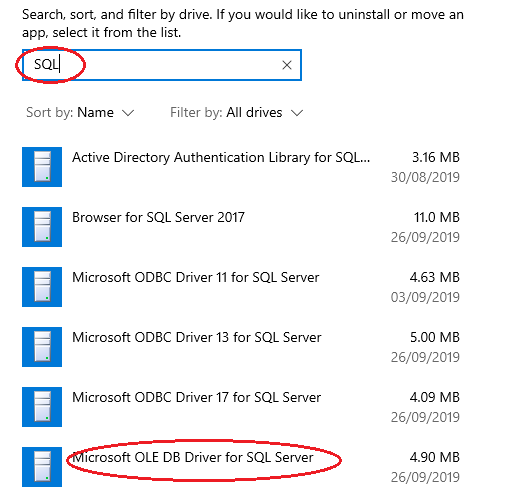
Task: Clear the search box with the X
Action: pyautogui.click(x=287, y=65)
